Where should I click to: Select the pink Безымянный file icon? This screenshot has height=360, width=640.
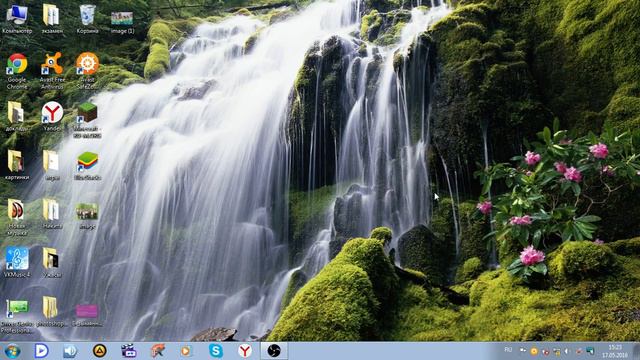87,315
